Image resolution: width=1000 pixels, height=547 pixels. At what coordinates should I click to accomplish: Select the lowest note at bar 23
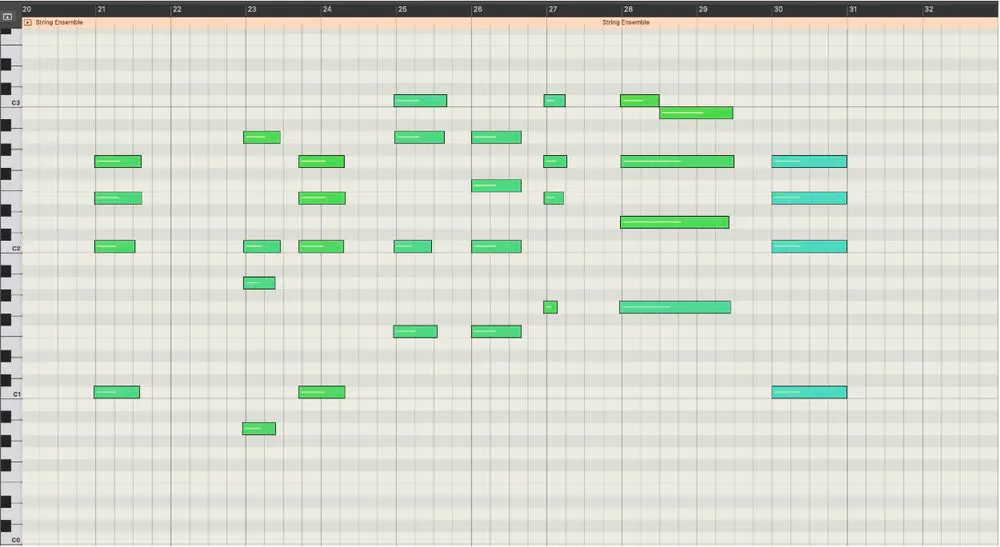259,428
